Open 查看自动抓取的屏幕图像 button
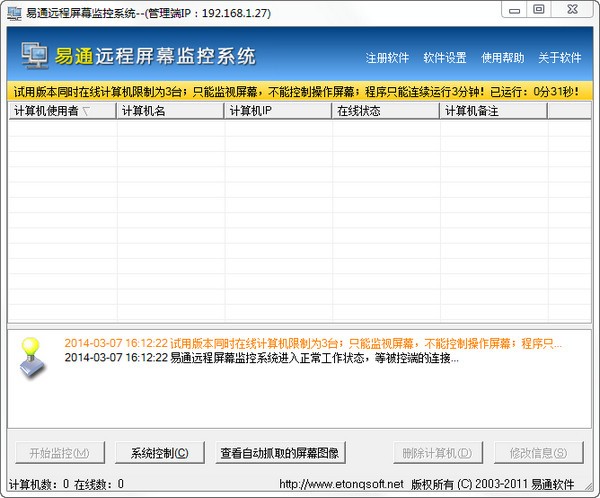600x498 pixels. (x=280, y=453)
